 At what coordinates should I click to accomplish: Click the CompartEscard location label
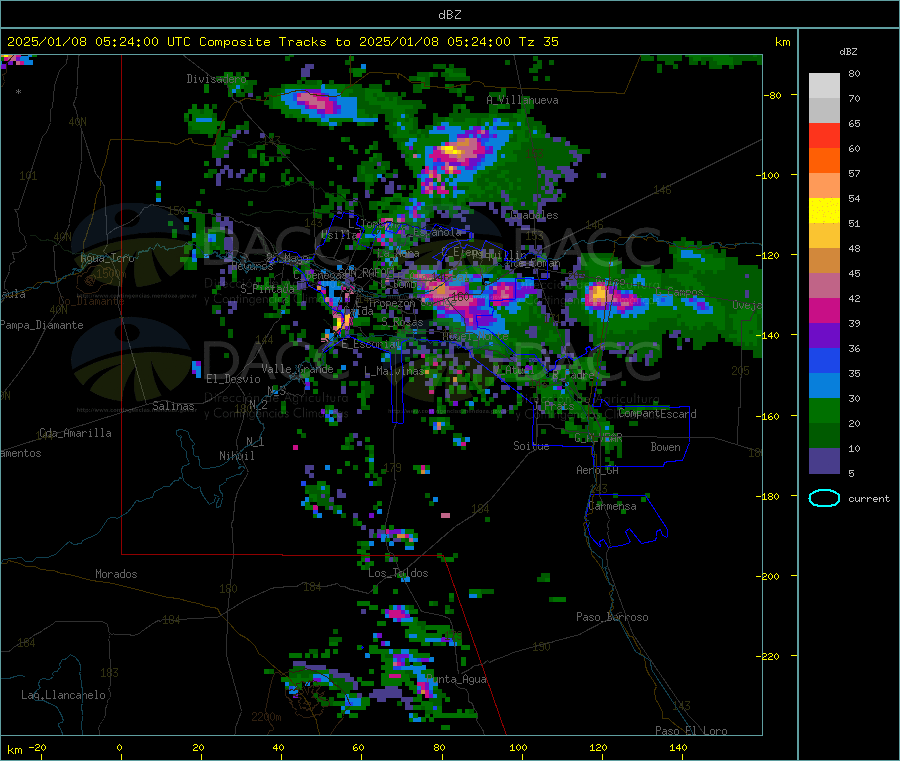click(658, 414)
